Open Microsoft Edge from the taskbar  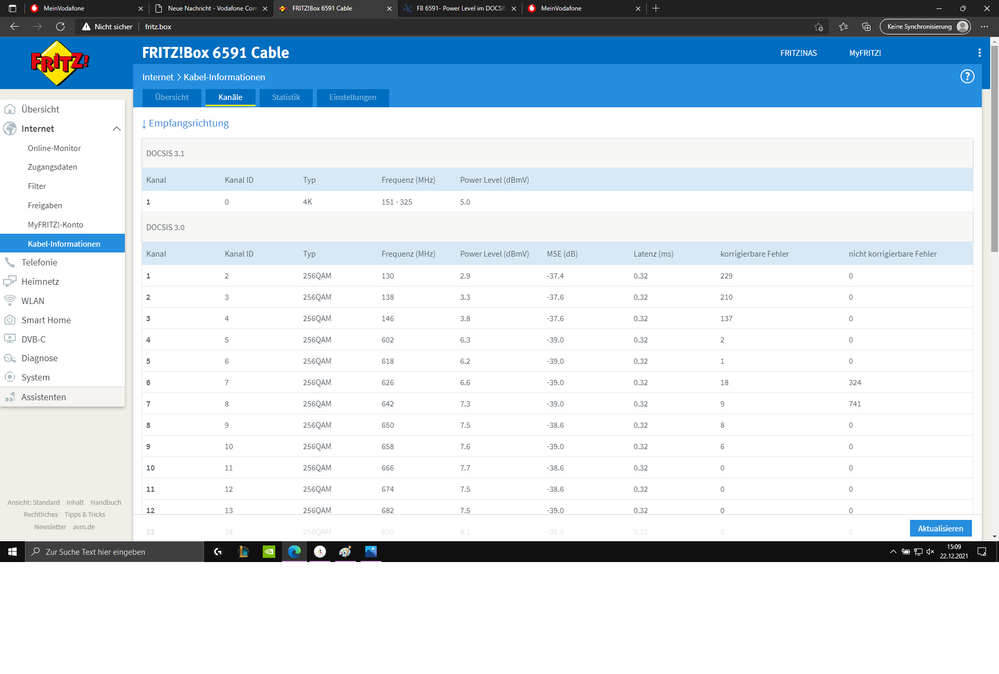tap(294, 552)
